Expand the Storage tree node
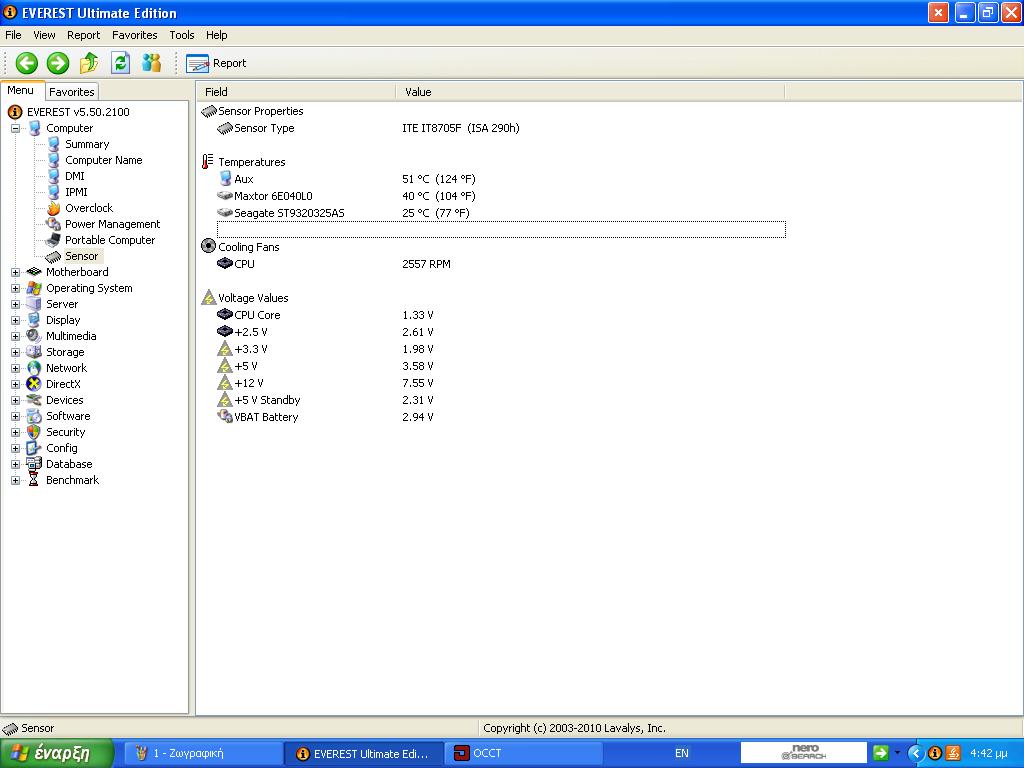The image size is (1024, 768). (x=16, y=352)
